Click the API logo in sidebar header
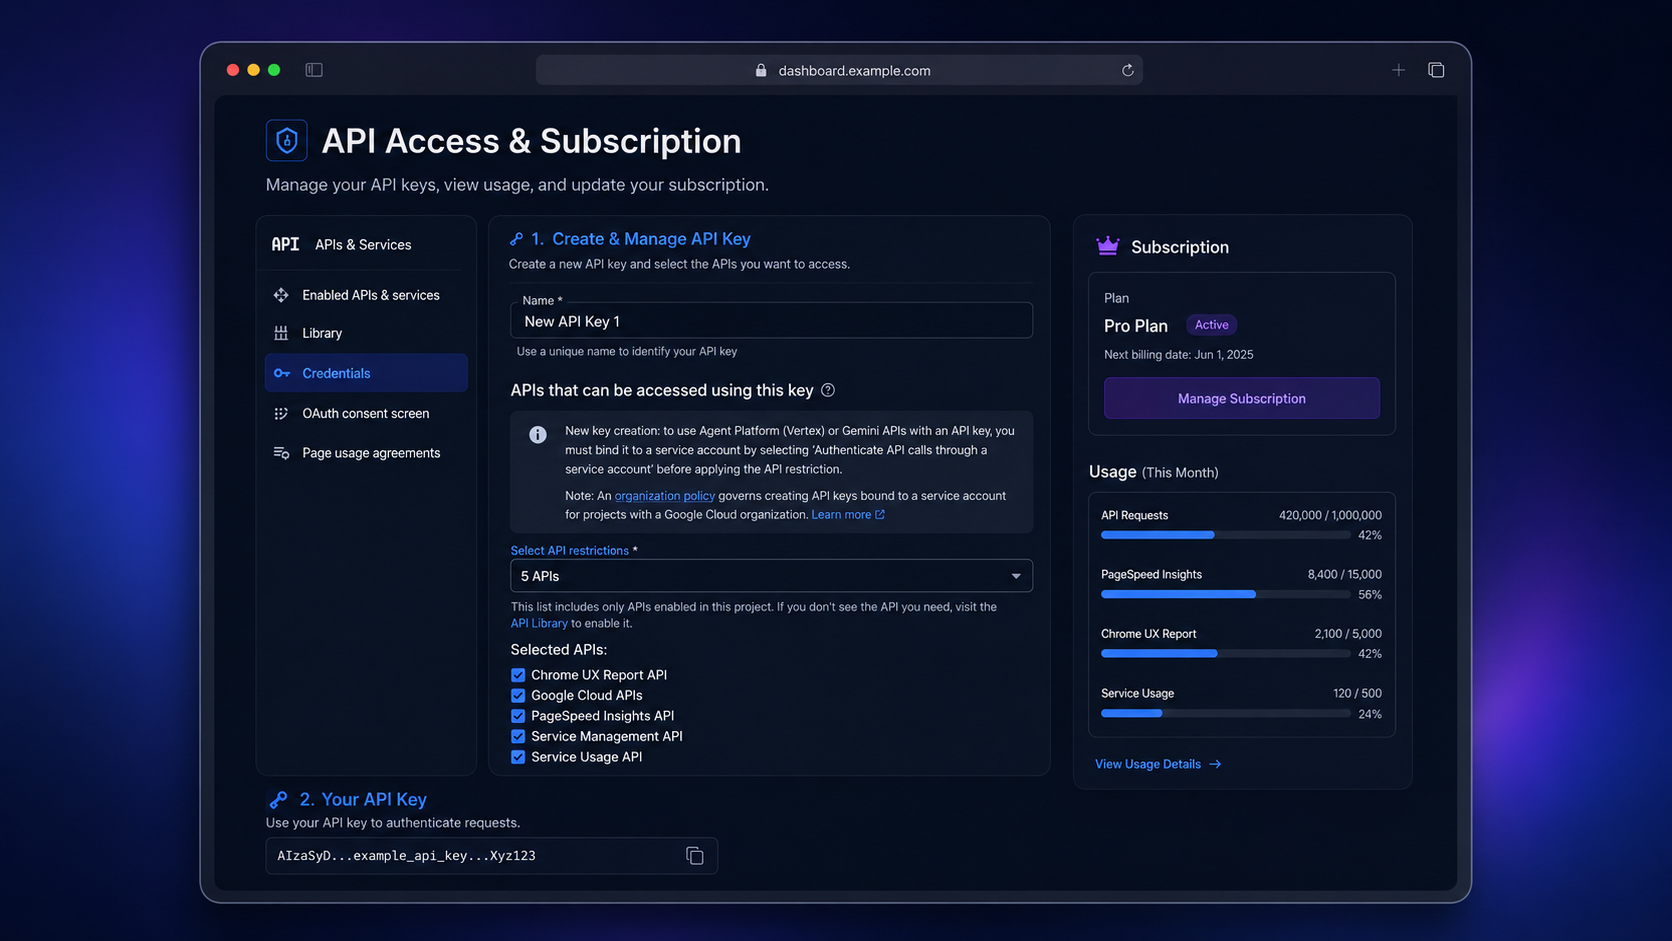The height and width of the screenshot is (941, 1672). (x=285, y=244)
